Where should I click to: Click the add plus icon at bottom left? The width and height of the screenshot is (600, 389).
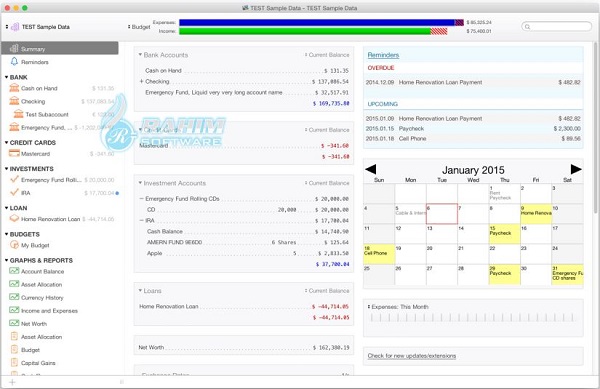tap(12, 382)
